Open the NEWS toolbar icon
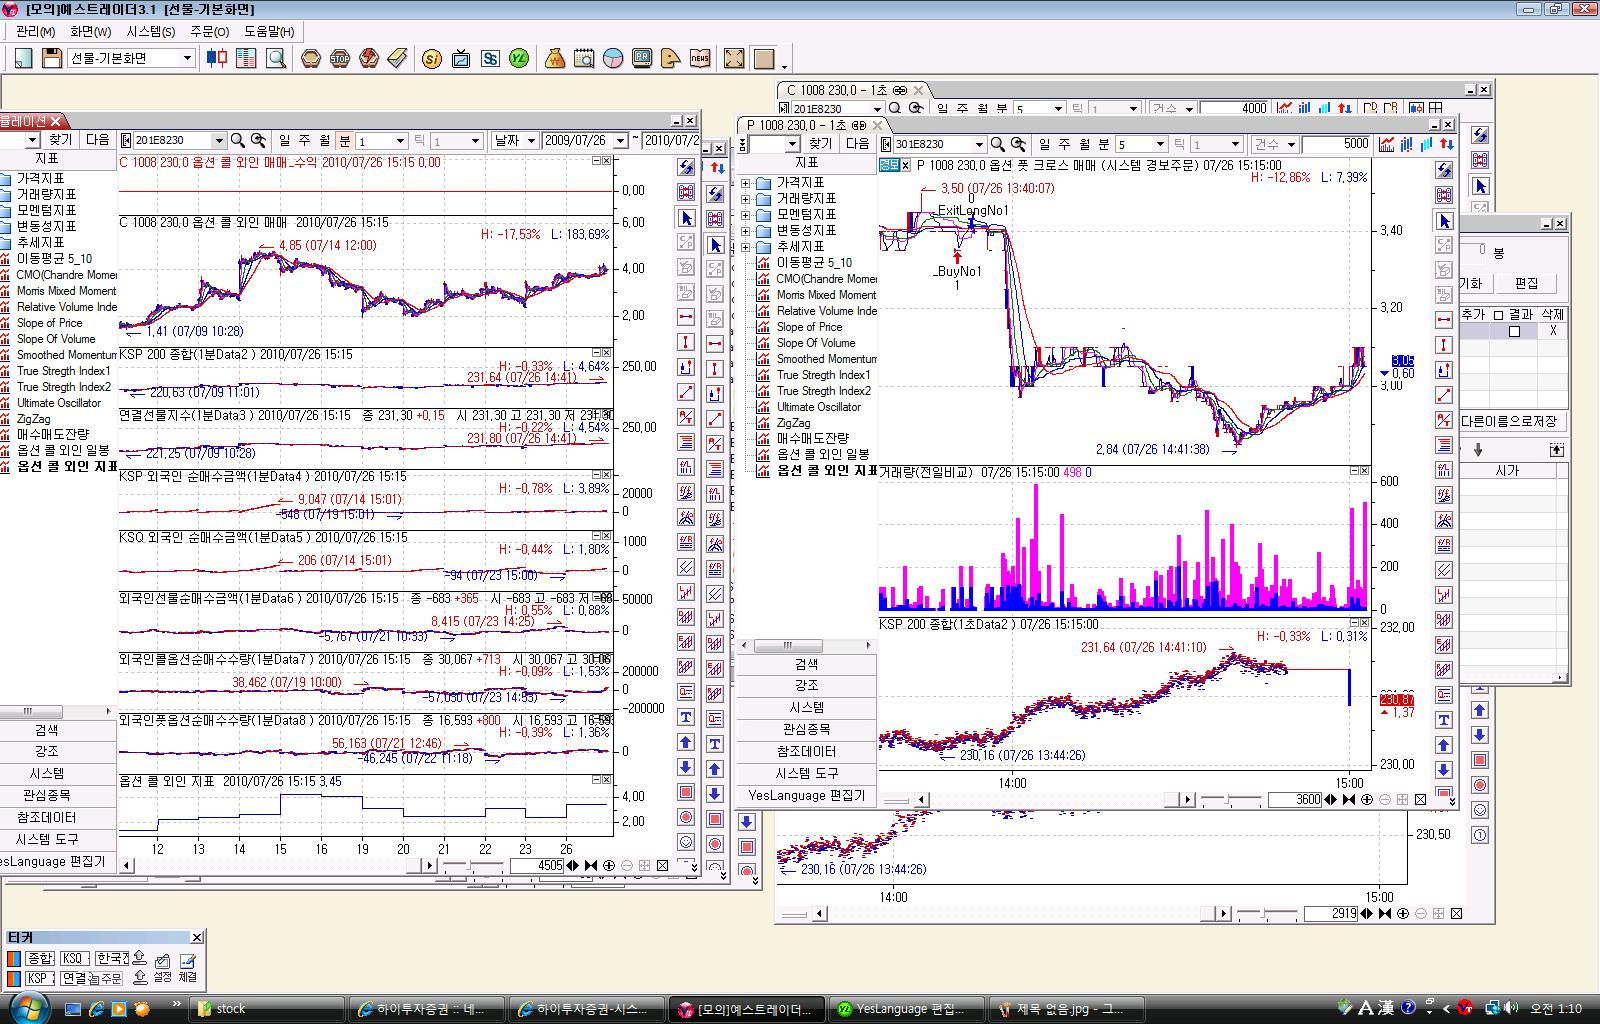The image size is (1600, 1024). click(700, 58)
